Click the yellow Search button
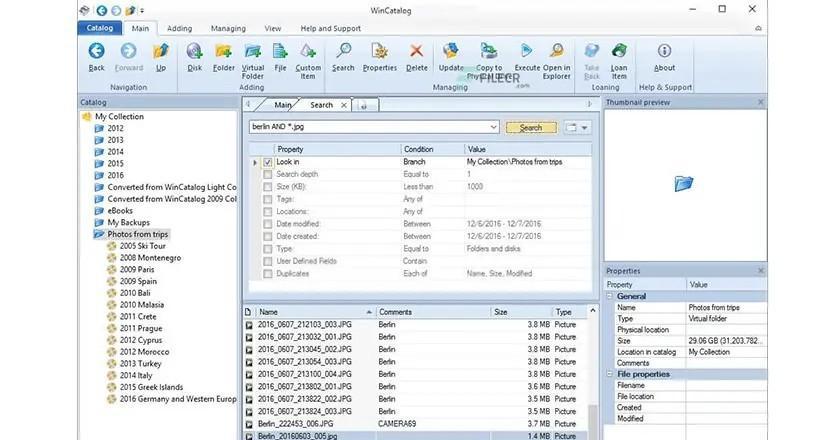Screen dimensions: 836x440 point(531,127)
